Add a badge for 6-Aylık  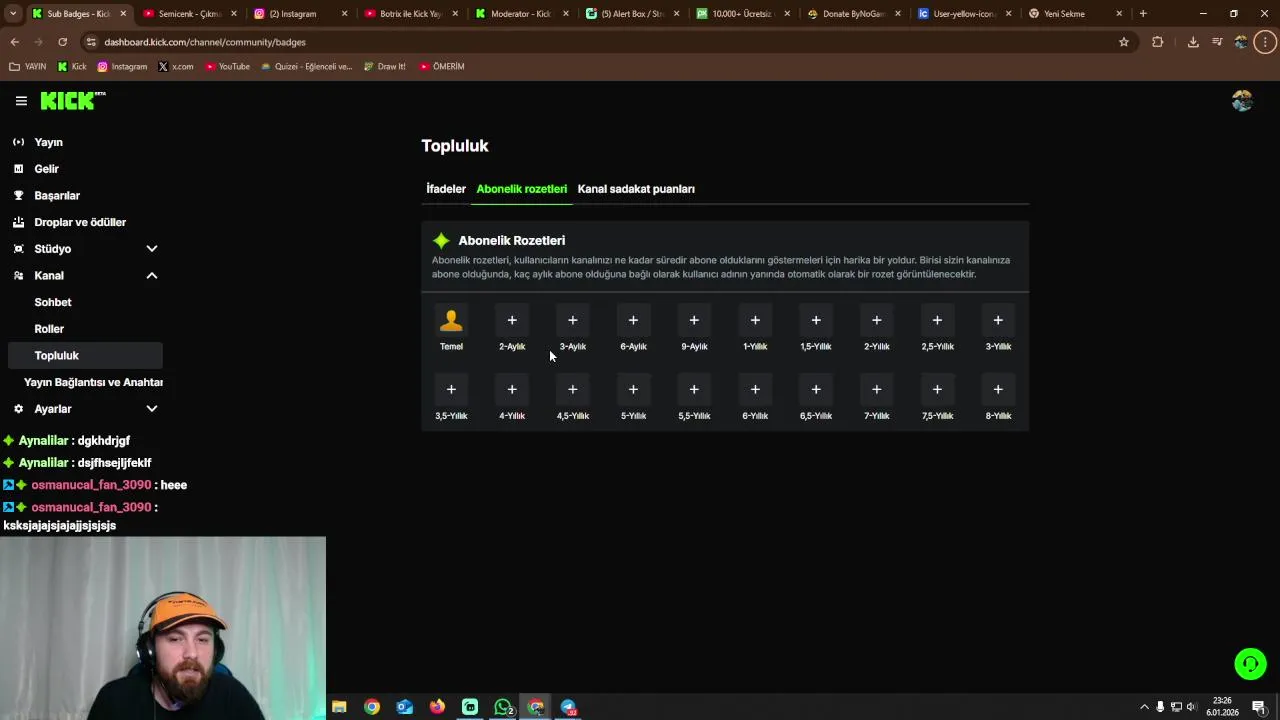pos(633,320)
